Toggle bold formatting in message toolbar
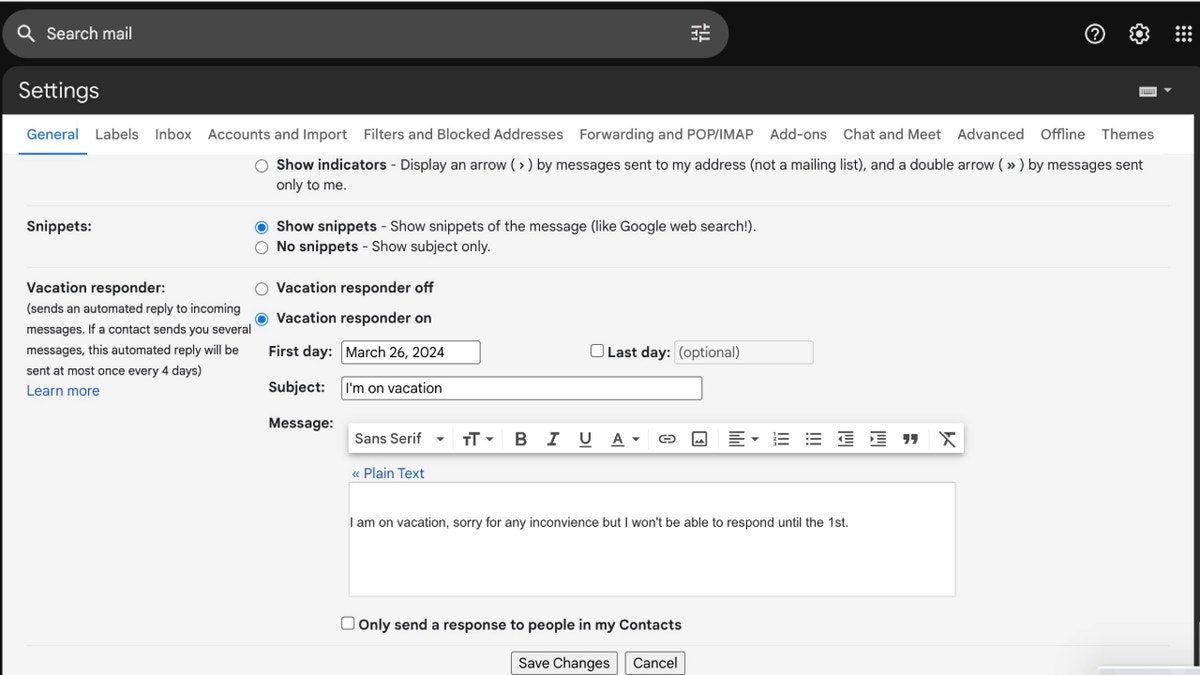 click(x=520, y=439)
